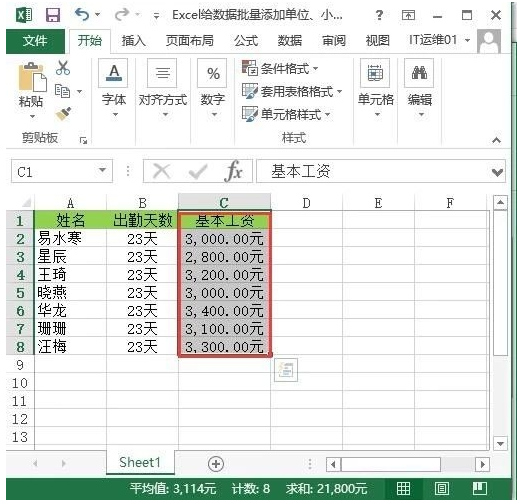
Task: Click the 粘贴 paste clipboard icon
Action: coord(32,77)
